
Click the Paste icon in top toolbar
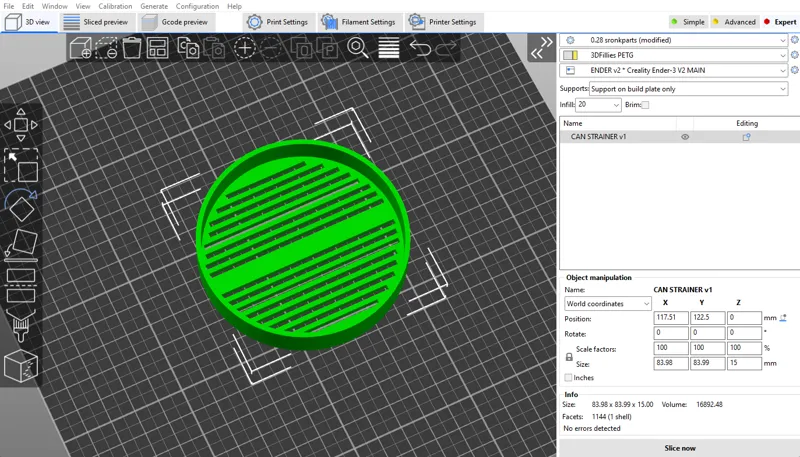coord(214,48)
